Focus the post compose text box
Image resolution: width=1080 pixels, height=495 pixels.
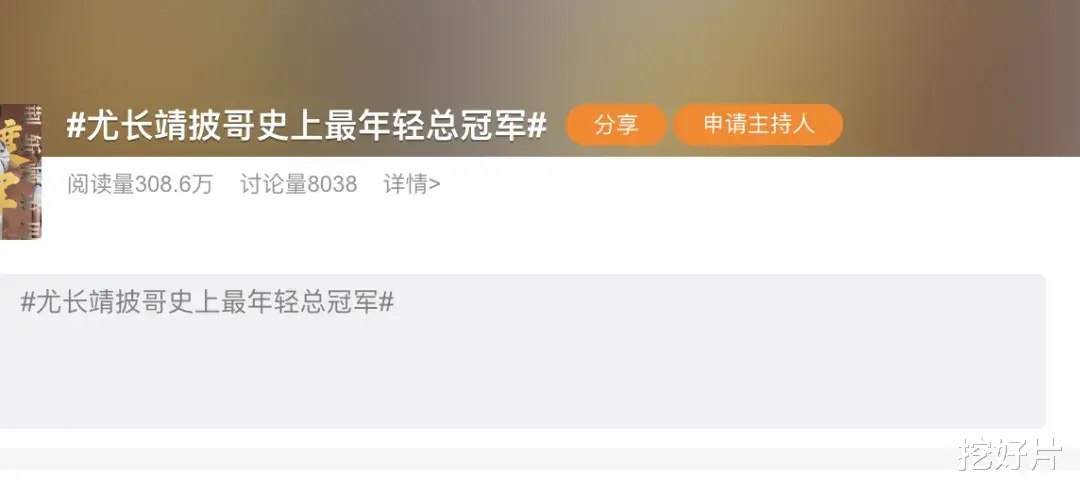(522, 351)
